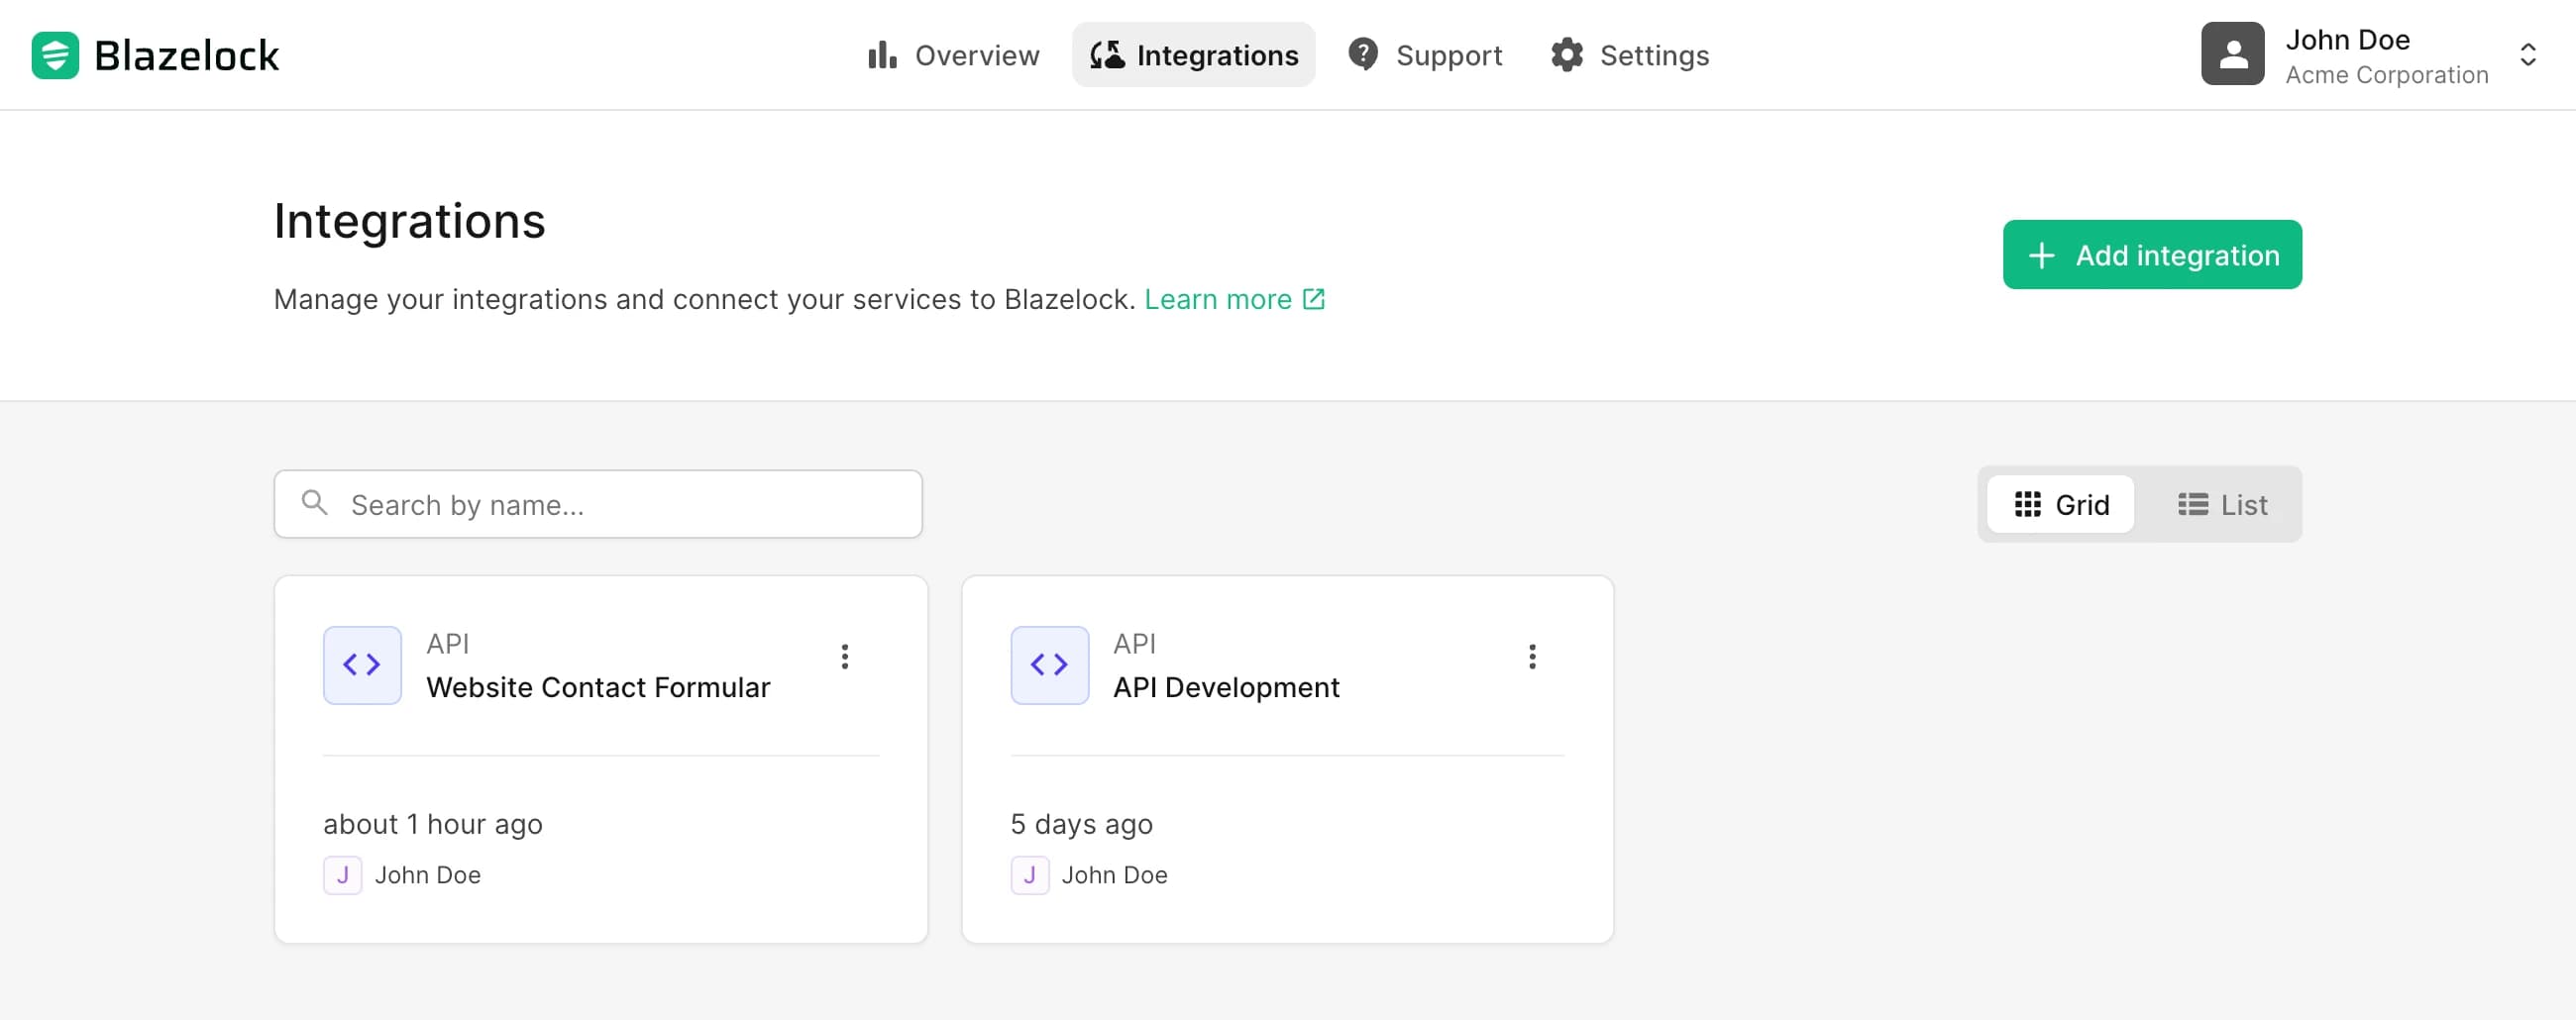This screenshot has width=2576, height=1020.
Task: Open three-dot menu for API Development
Action: point(1532,657)
